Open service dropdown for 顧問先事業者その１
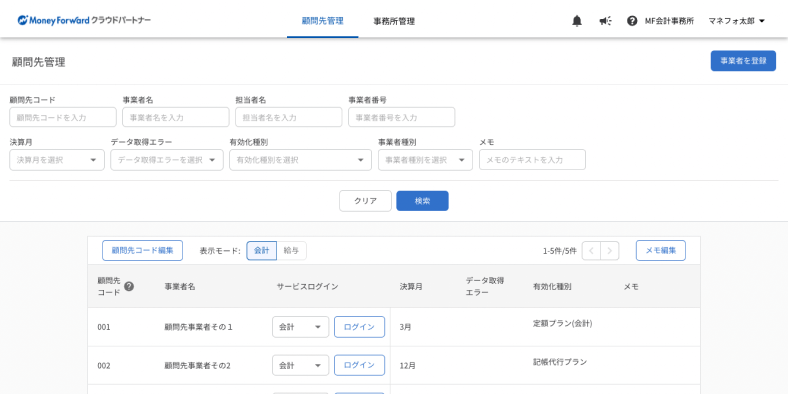The width and height of the screenshot is (788, 394). click(301, 327)
